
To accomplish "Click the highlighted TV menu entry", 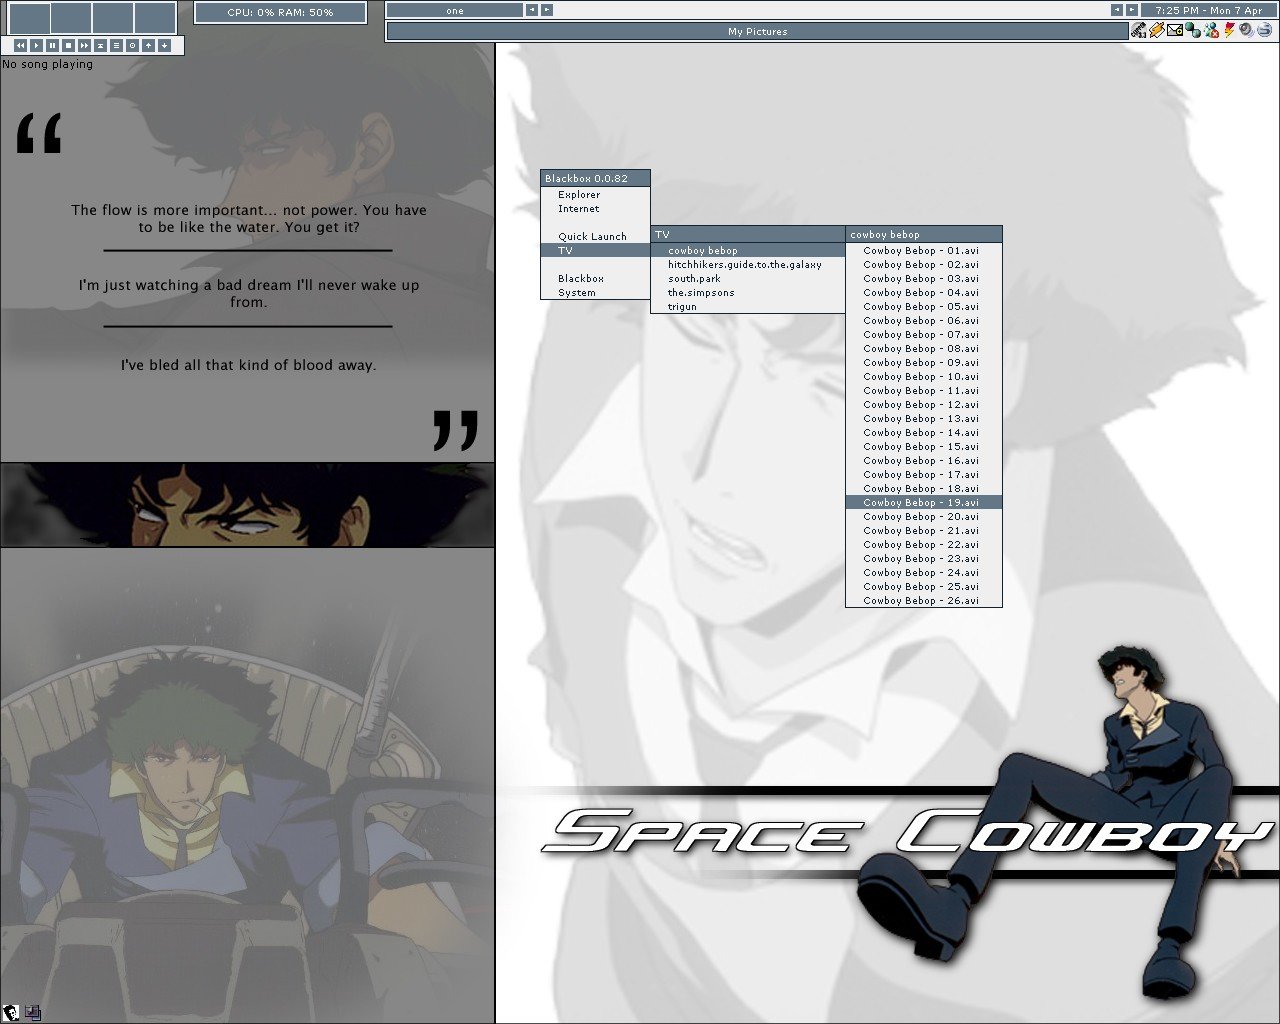I will (595, 251).
